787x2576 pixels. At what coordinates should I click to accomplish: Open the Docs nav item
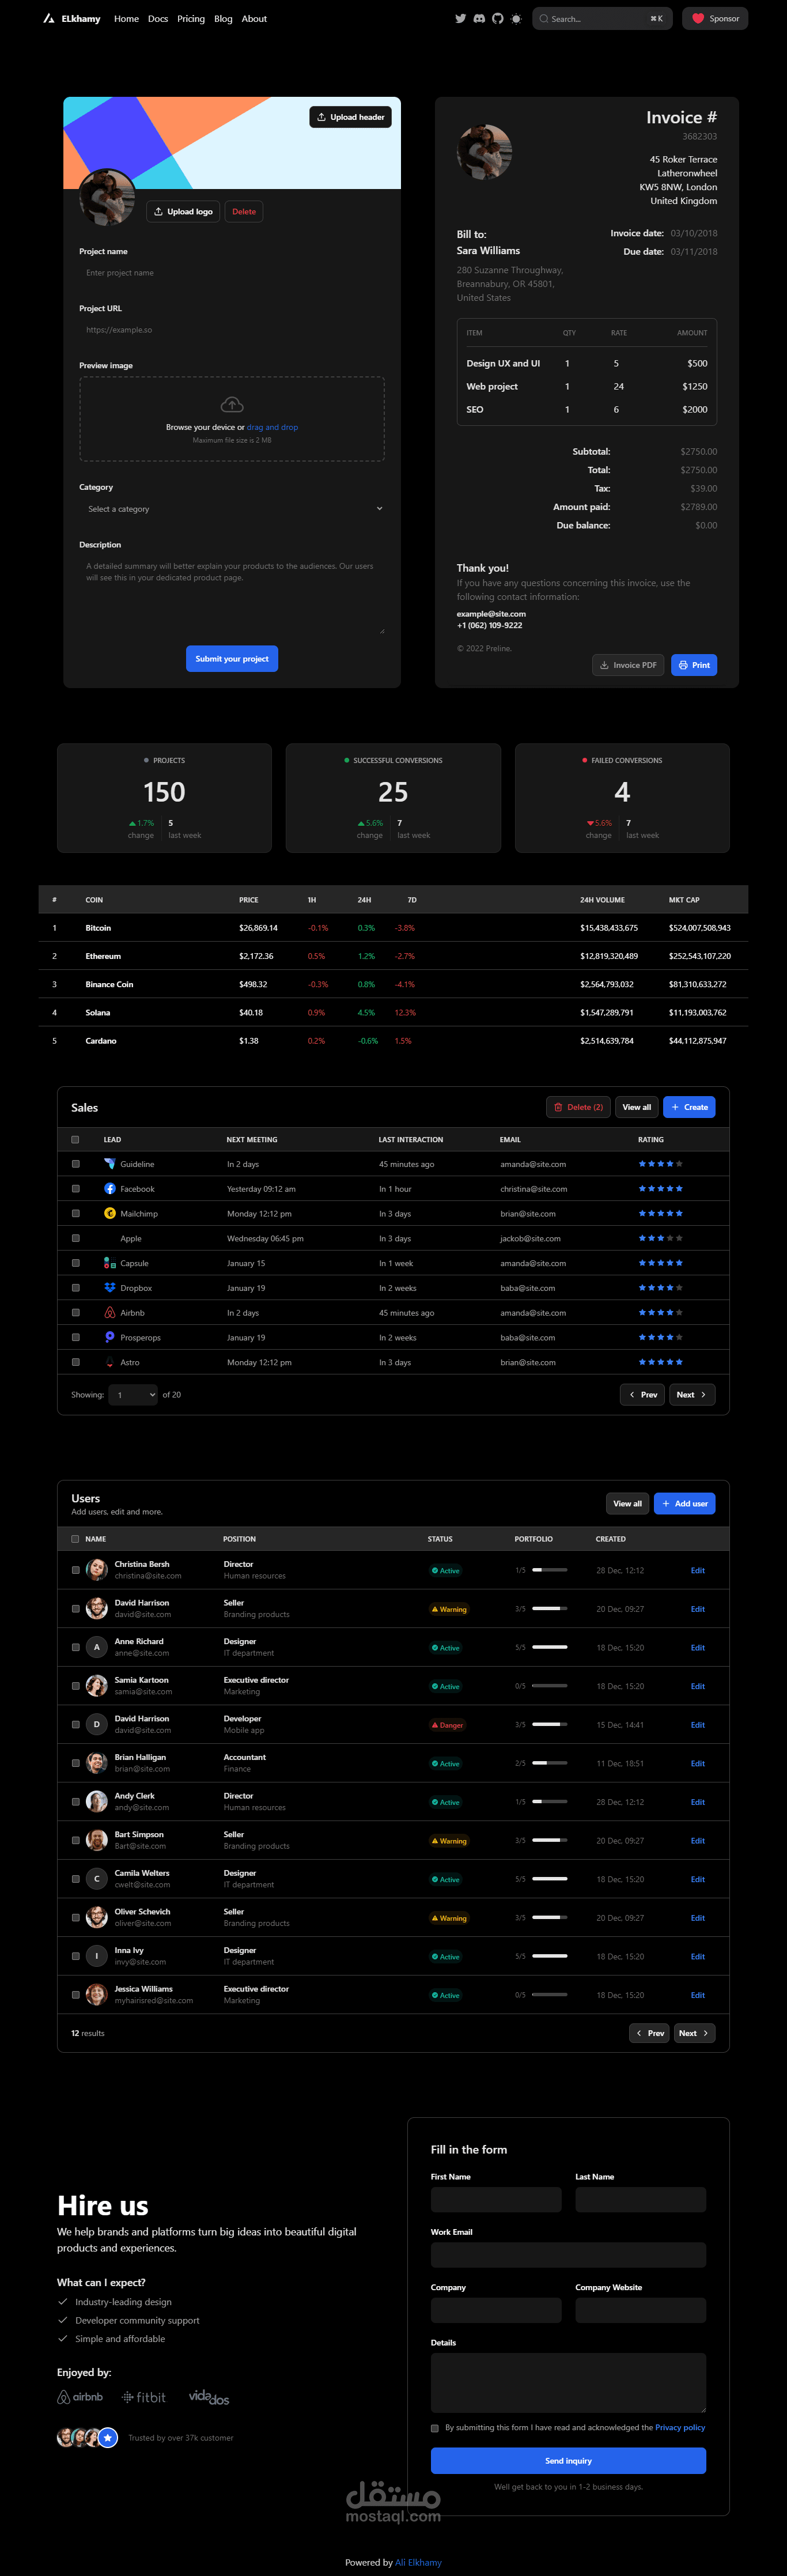[158, 19]
